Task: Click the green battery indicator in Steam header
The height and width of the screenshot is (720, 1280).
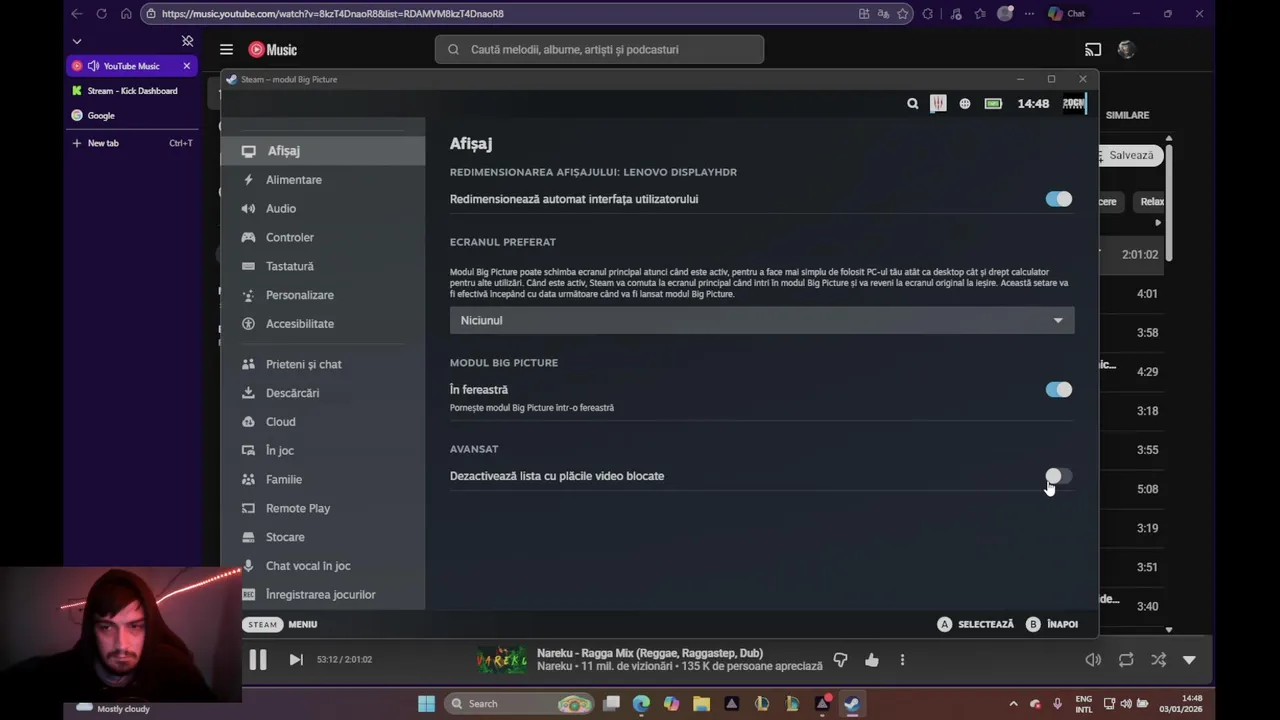Action: (x=993, y=104)
